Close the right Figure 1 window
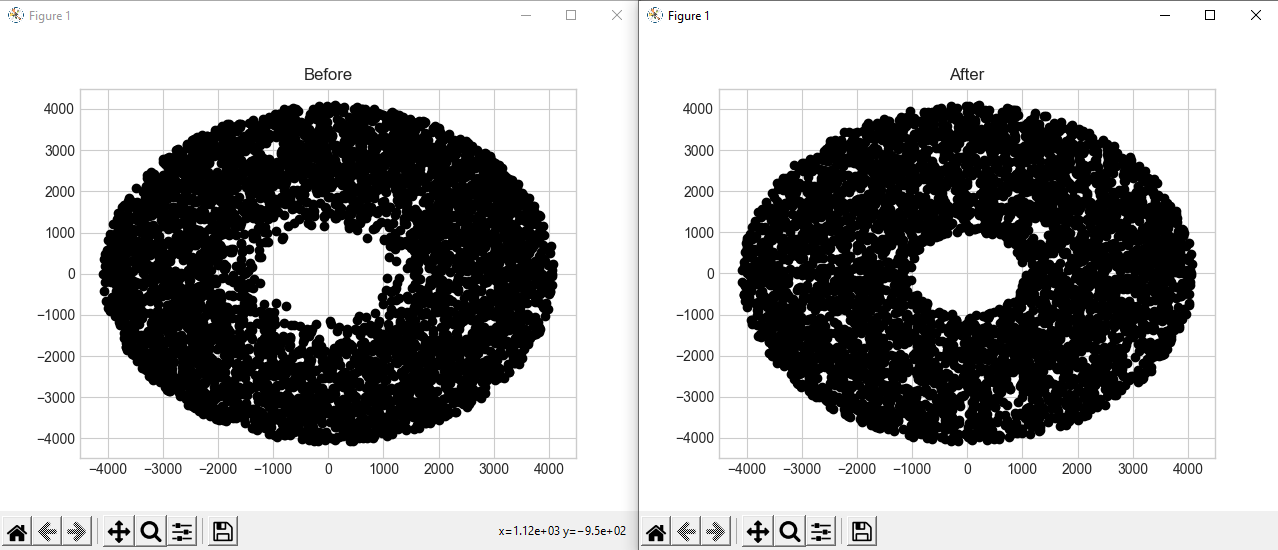Viewport: 1278px width, 550px height. (x=1256, y=15)
